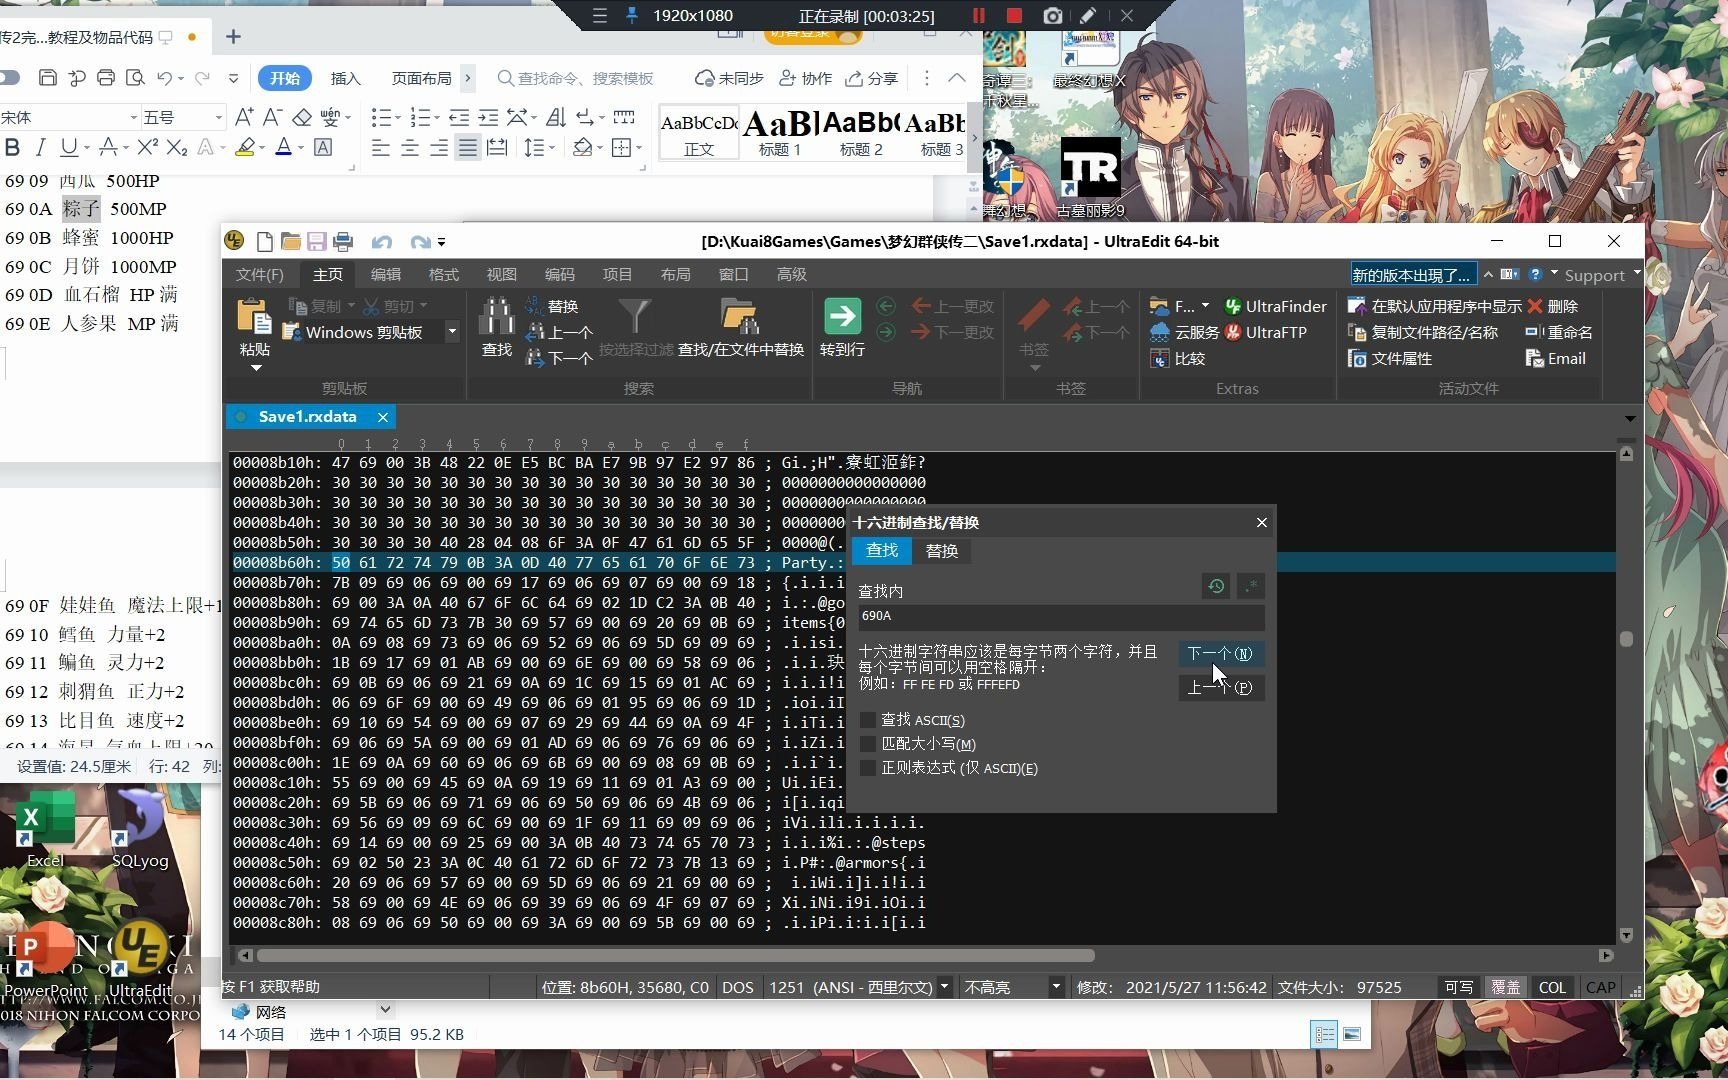
Task: Open the UltraEdit quick access customize arrow
Action: (441, 242)
